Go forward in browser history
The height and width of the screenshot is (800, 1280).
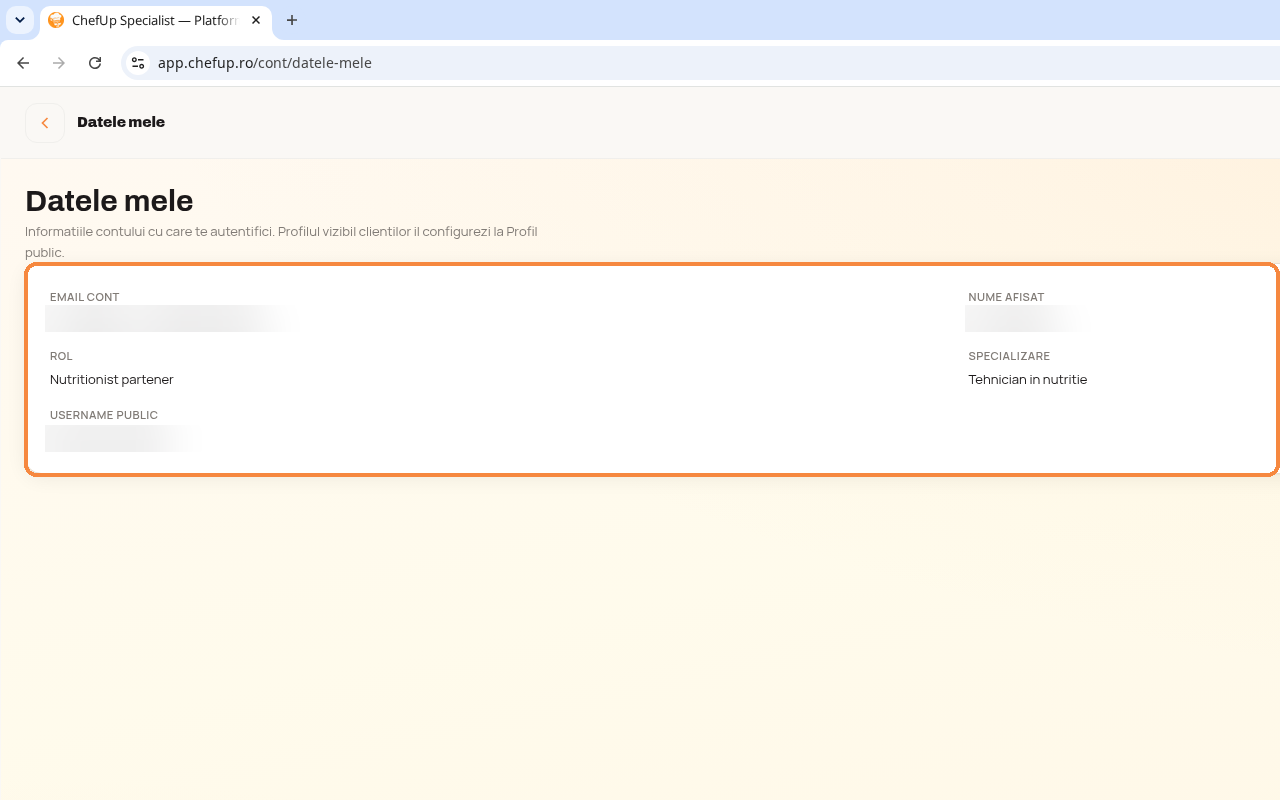(x=59, y=63)
